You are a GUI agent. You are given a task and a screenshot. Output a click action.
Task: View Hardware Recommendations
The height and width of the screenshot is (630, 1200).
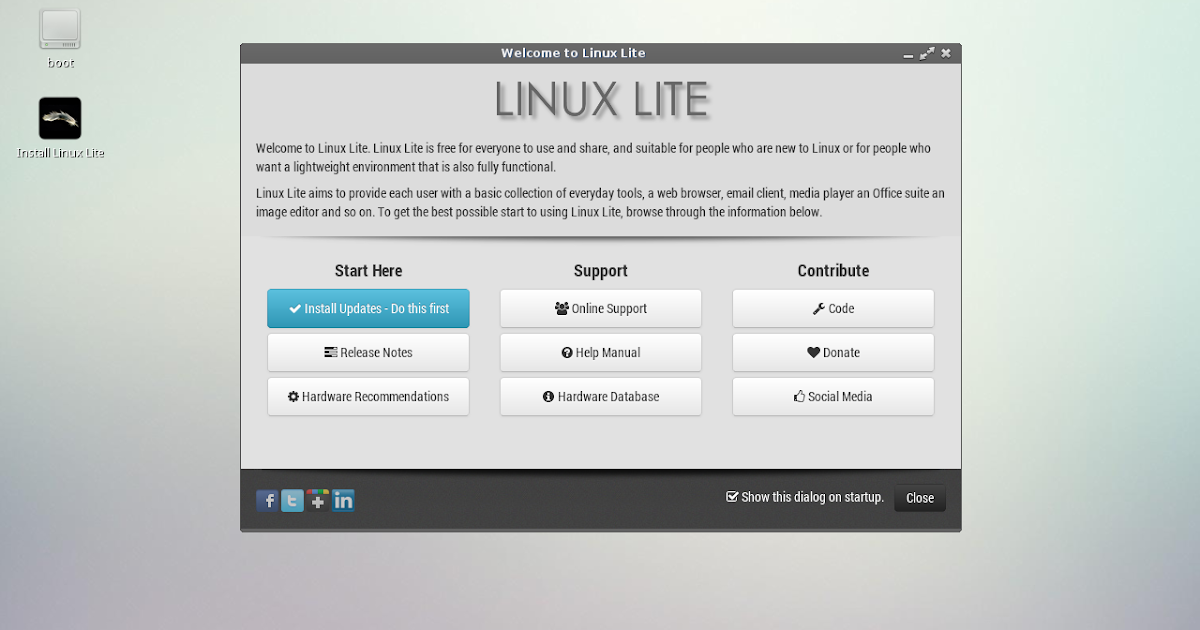368,396
